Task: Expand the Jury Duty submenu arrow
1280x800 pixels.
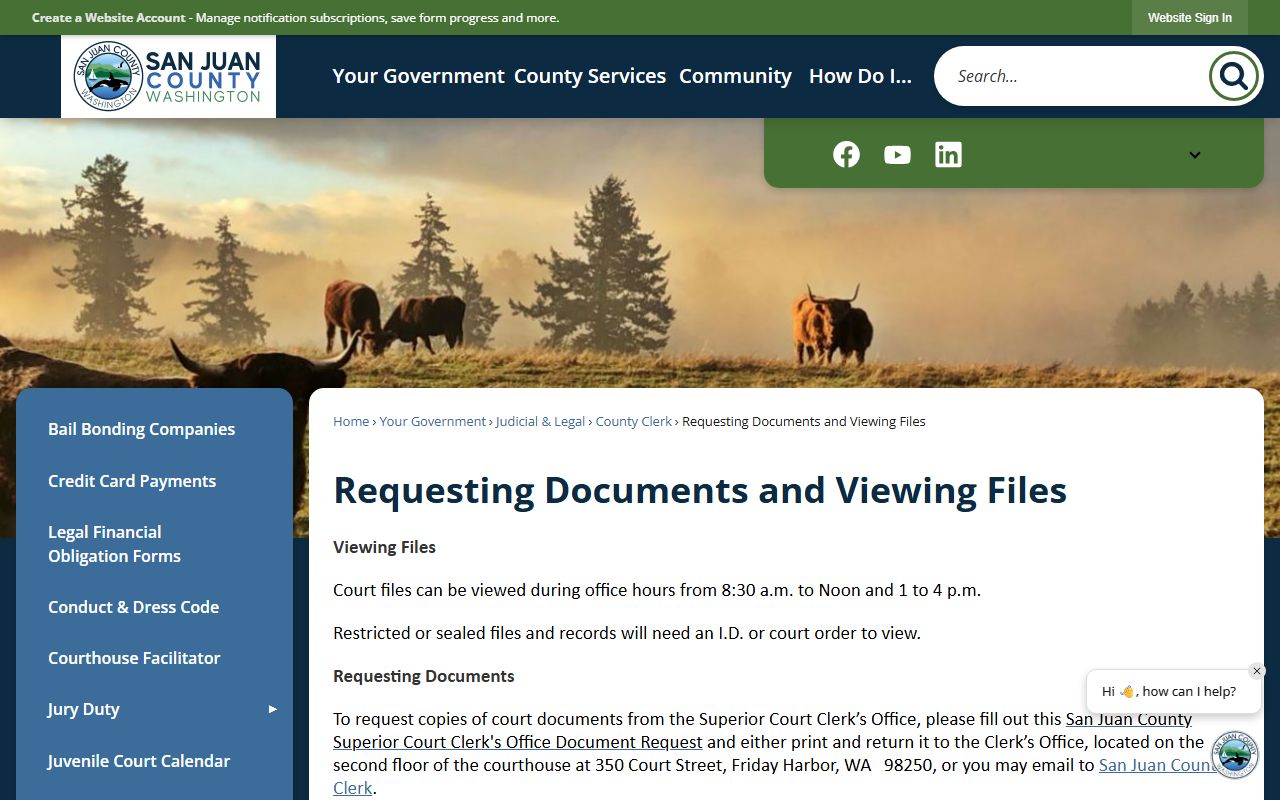Action: pos(273,709)
